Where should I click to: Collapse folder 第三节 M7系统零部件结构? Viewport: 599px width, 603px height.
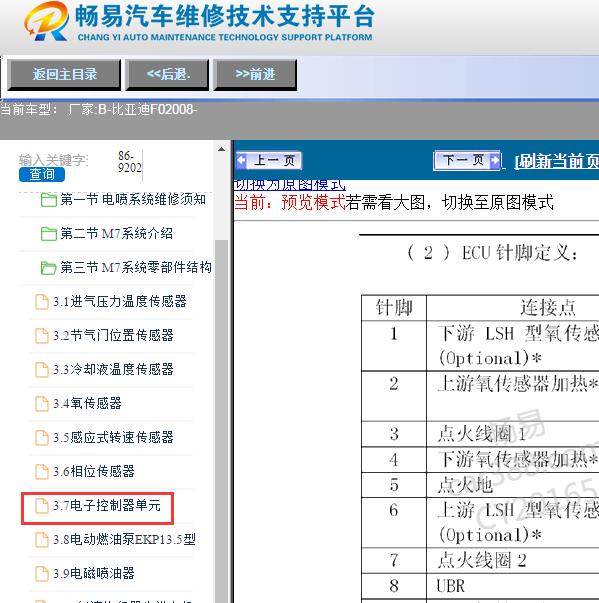click(x=136, y=267)
